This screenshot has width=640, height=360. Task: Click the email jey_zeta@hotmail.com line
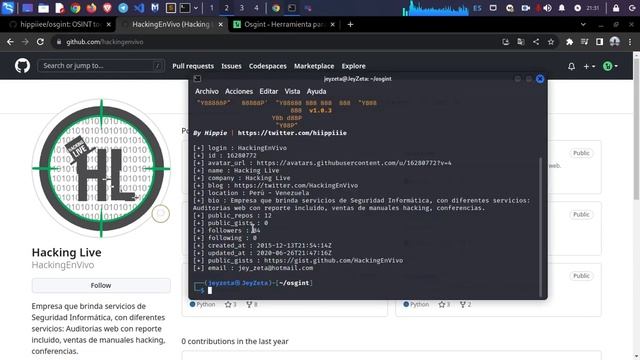point(253,268)
